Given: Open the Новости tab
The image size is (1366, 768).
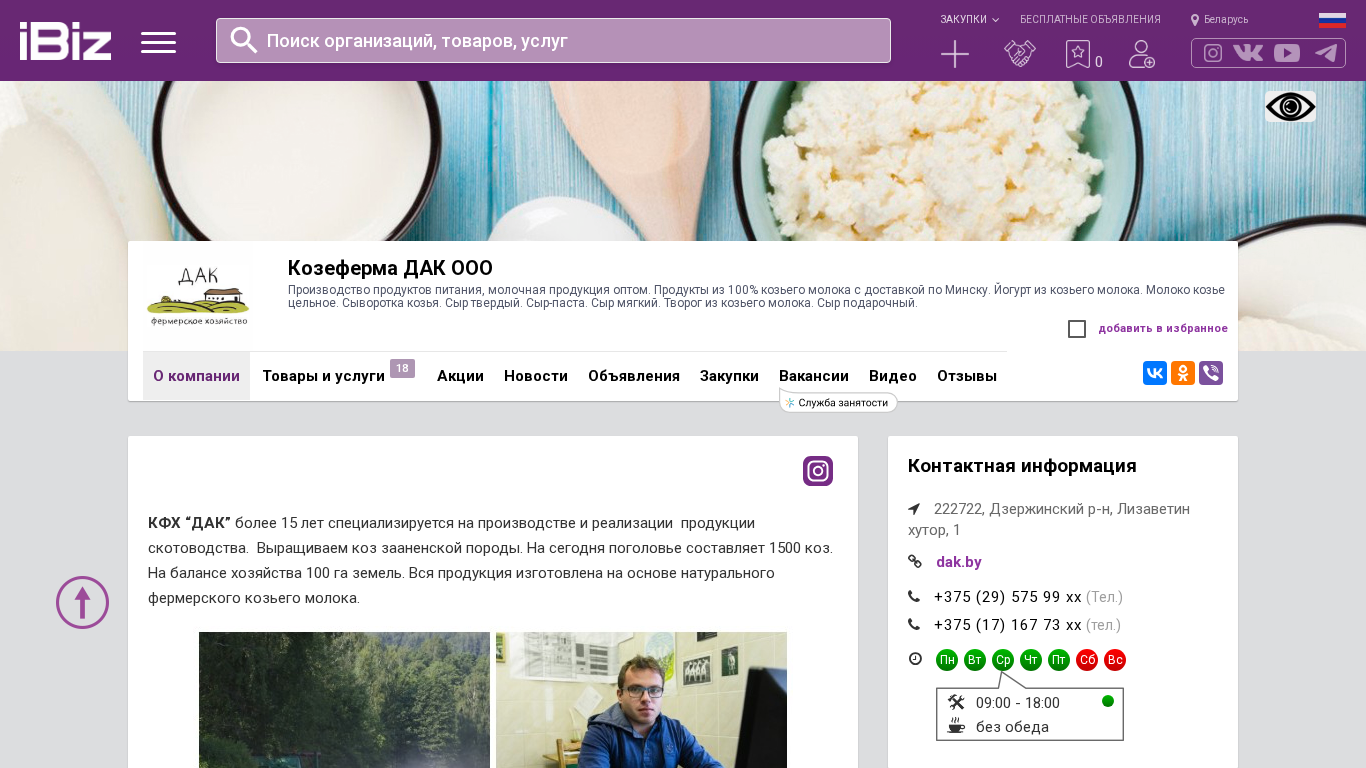Looking at the screenshot, I should (536, 376).
